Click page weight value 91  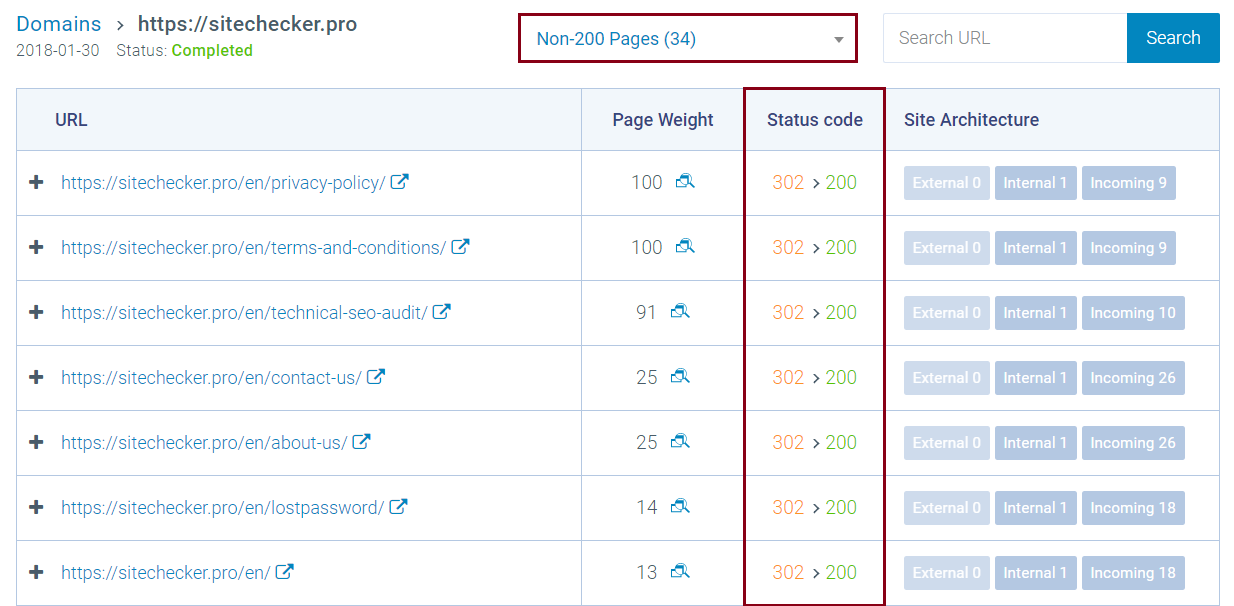pyautogui.click(x=646, y=313)
